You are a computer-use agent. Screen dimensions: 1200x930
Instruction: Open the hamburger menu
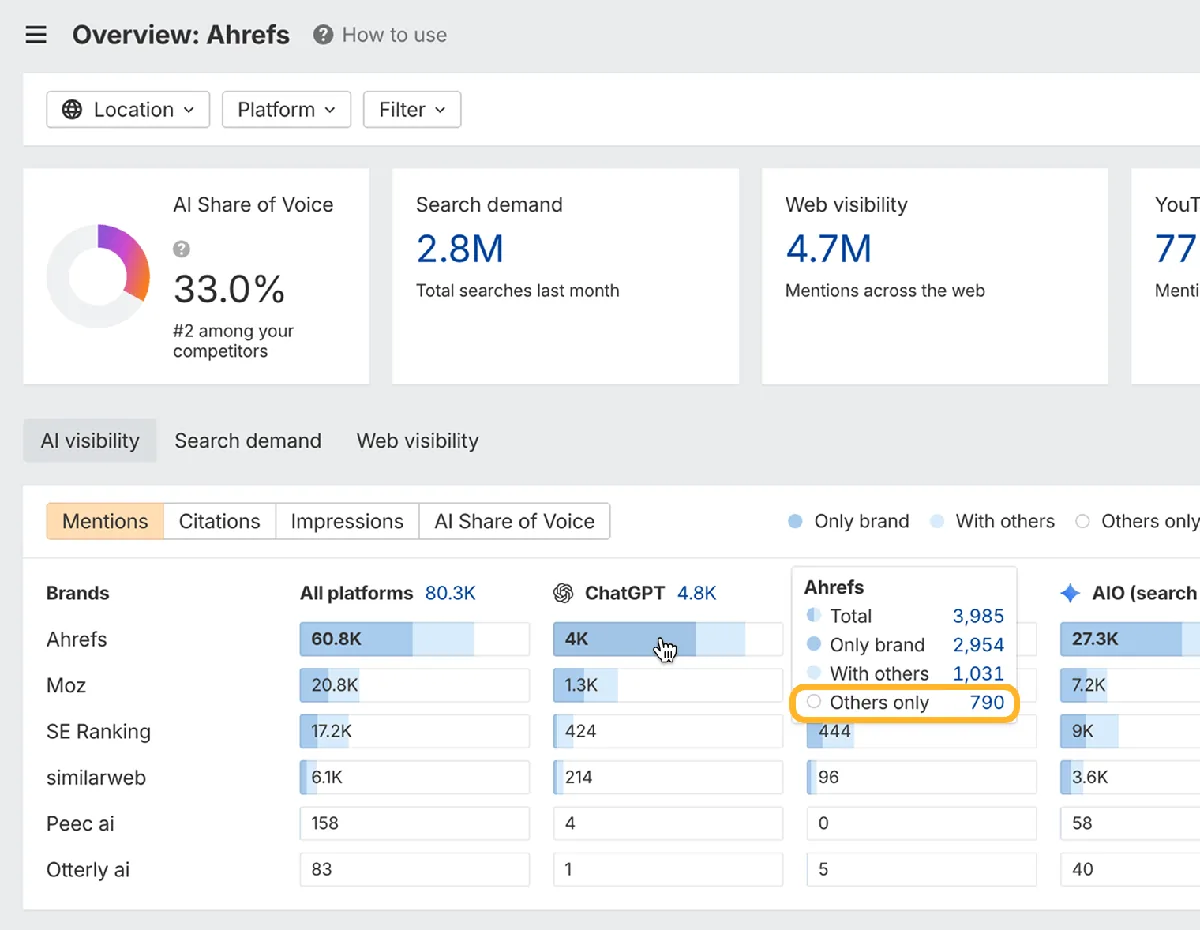[36, 35]
